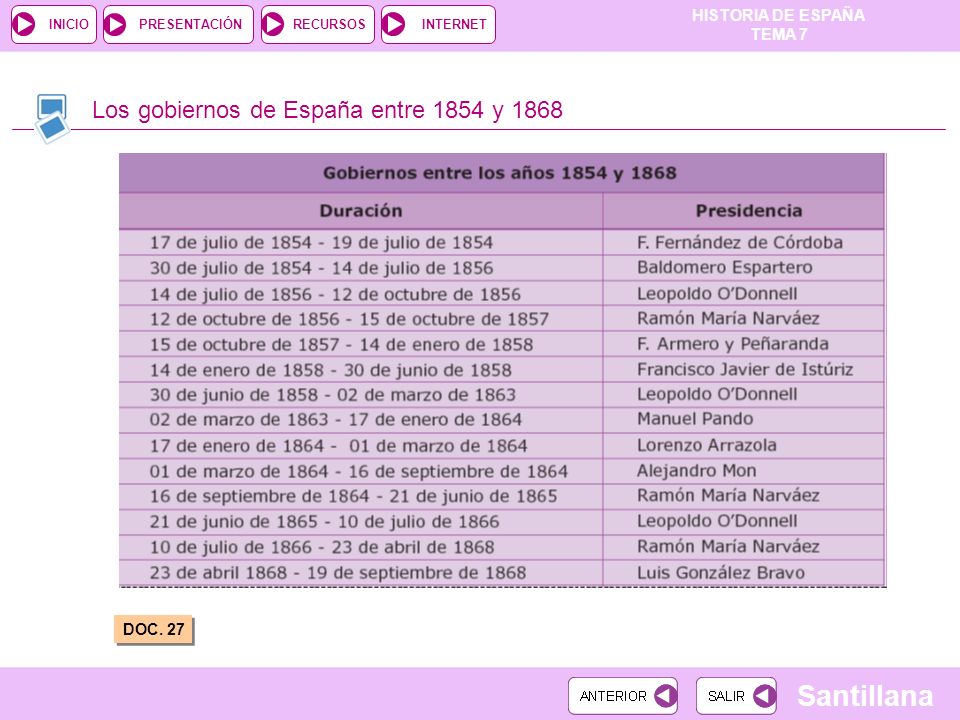The width and height of the screenshot is (960, 720).
Task: Click the Duración column header
Action: [x=361, y=211]
